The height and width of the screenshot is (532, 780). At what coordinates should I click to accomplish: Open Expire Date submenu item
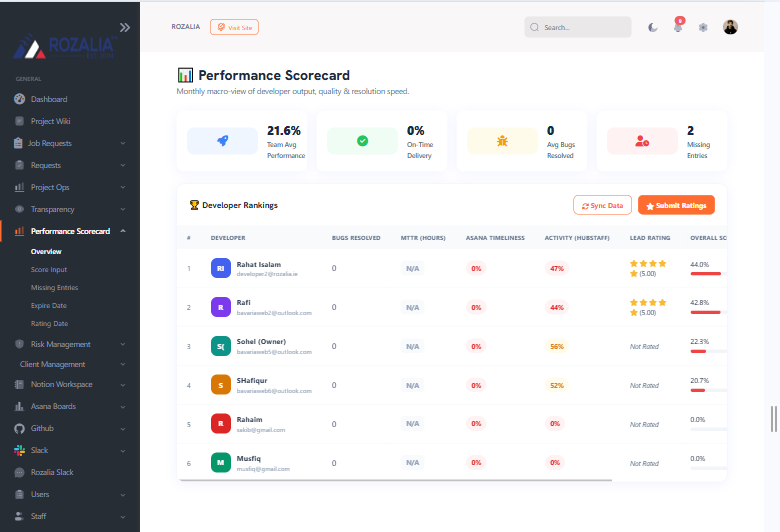click(x=49, y=305)
